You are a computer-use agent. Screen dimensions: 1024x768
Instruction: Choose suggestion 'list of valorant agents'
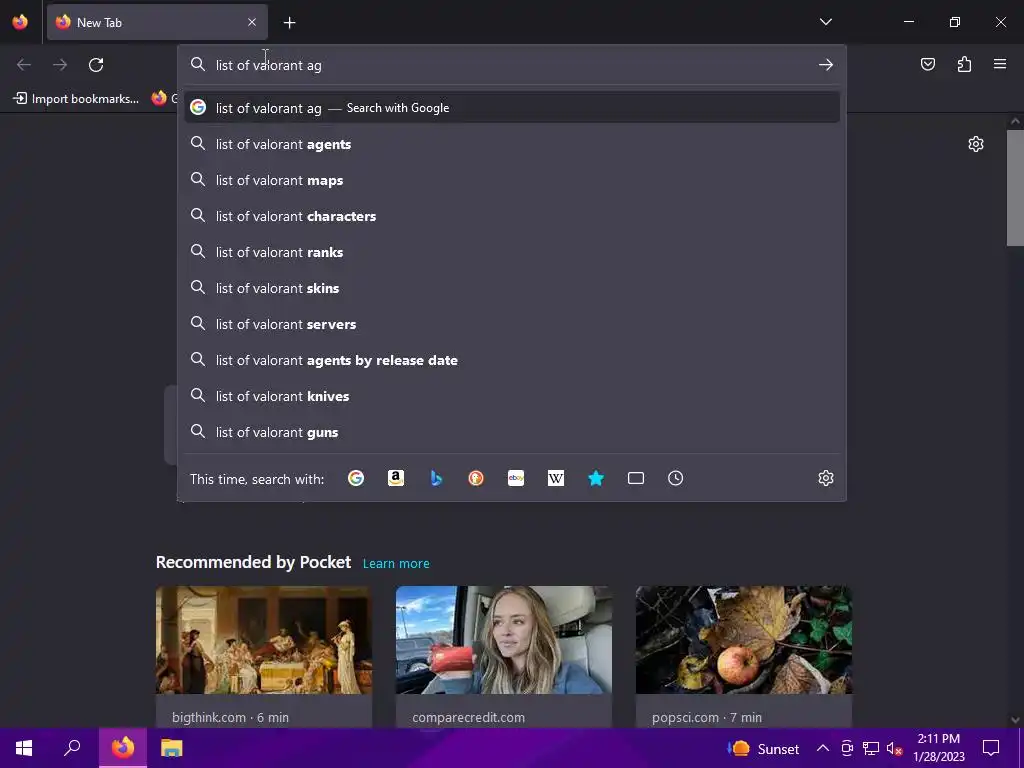512,144
